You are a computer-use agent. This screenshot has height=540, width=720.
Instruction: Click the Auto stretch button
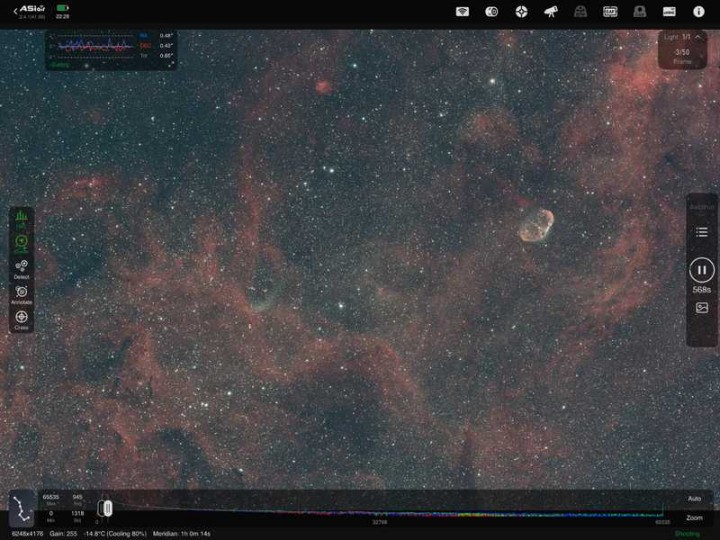(x=694, y=498)
